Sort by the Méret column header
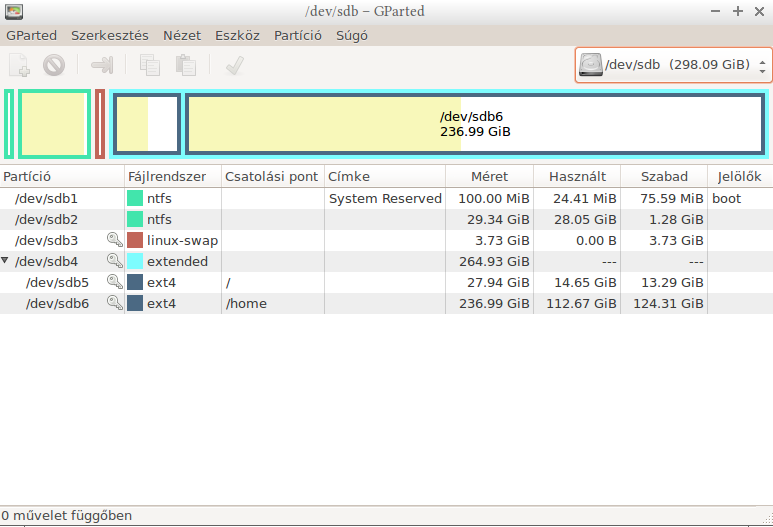Screen dimensions: 773x527 (489, 176)
